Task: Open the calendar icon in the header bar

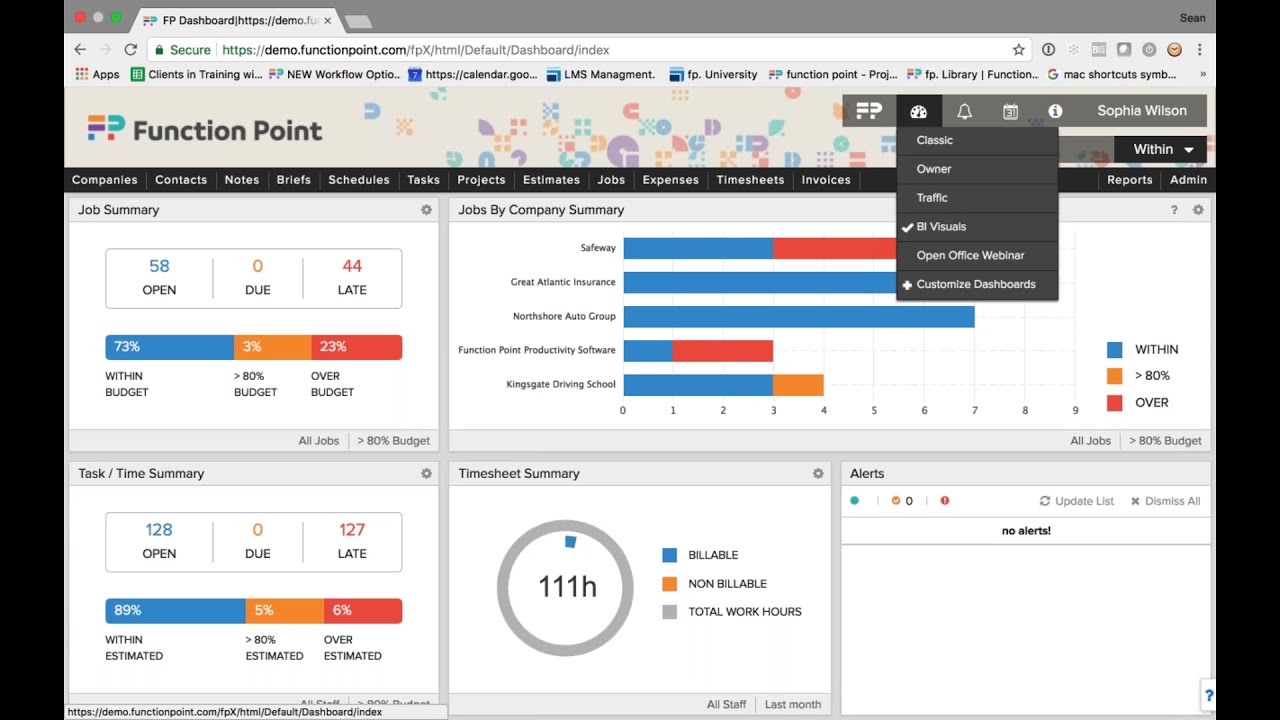Action: 1010,112
